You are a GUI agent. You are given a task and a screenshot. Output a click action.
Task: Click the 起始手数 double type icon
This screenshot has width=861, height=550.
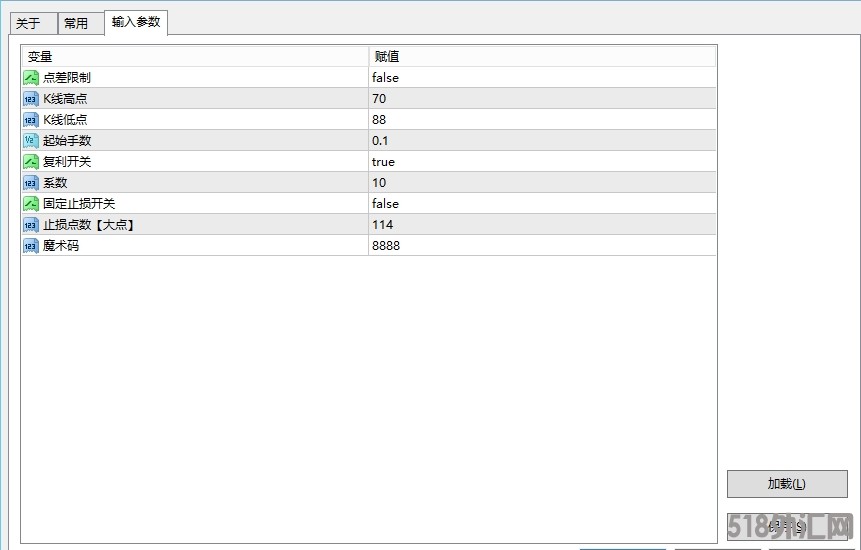(31, 141)
